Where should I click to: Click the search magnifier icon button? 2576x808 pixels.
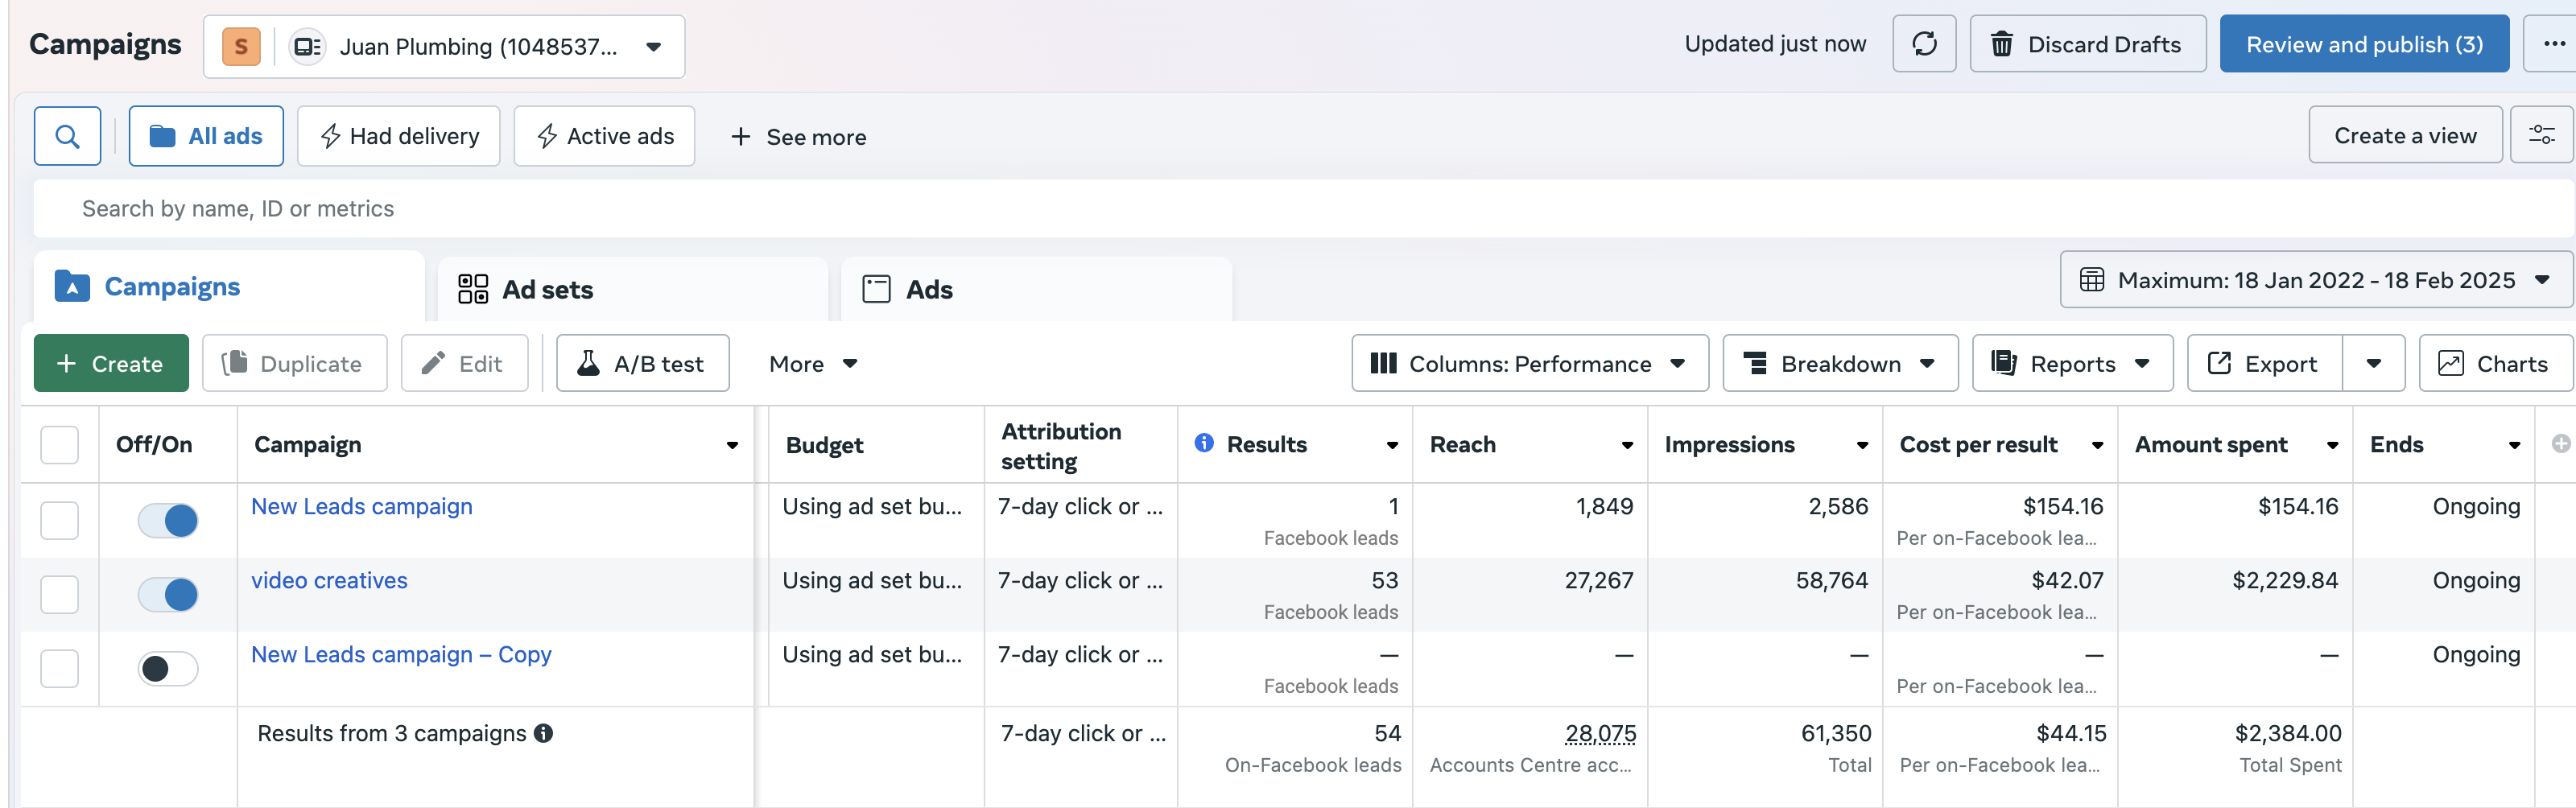(67, 136)
